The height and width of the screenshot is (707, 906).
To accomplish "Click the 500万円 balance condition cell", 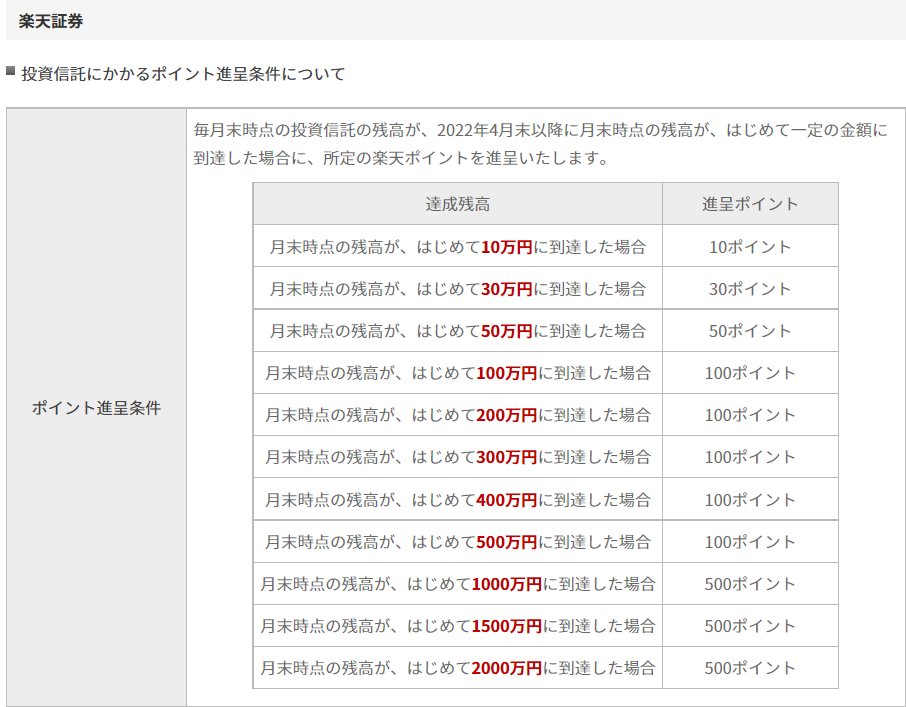I will (458, 541).
